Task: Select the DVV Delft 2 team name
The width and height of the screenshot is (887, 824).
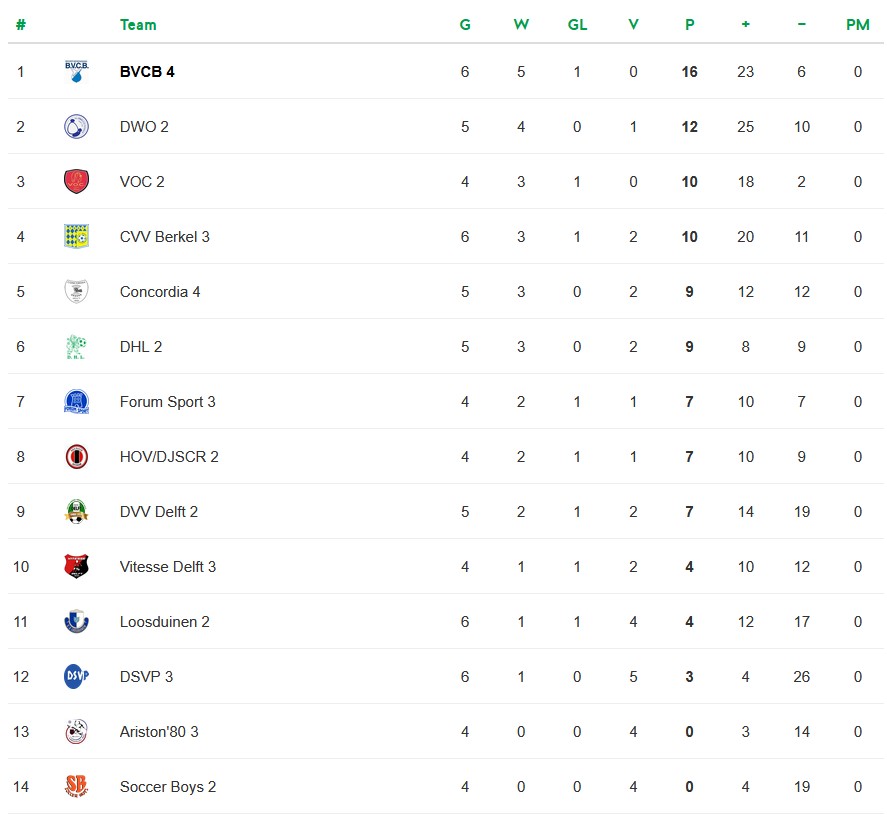Action: [159, 512]
